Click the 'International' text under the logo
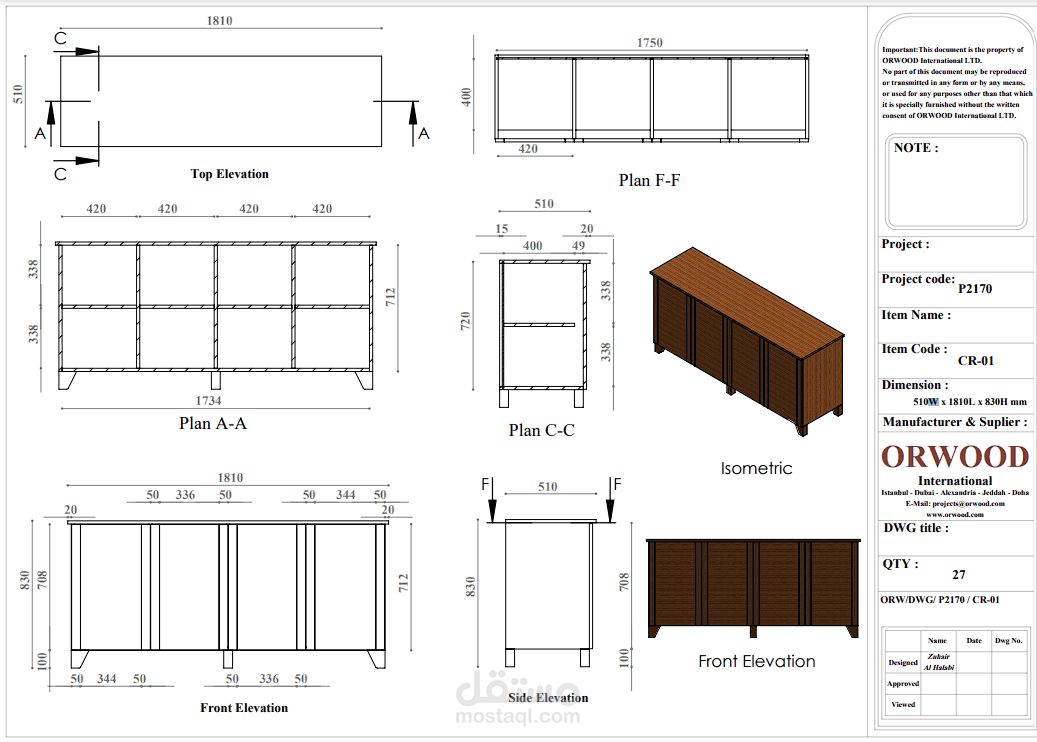Screen dimensions: 1037x742 coord(955,481)
